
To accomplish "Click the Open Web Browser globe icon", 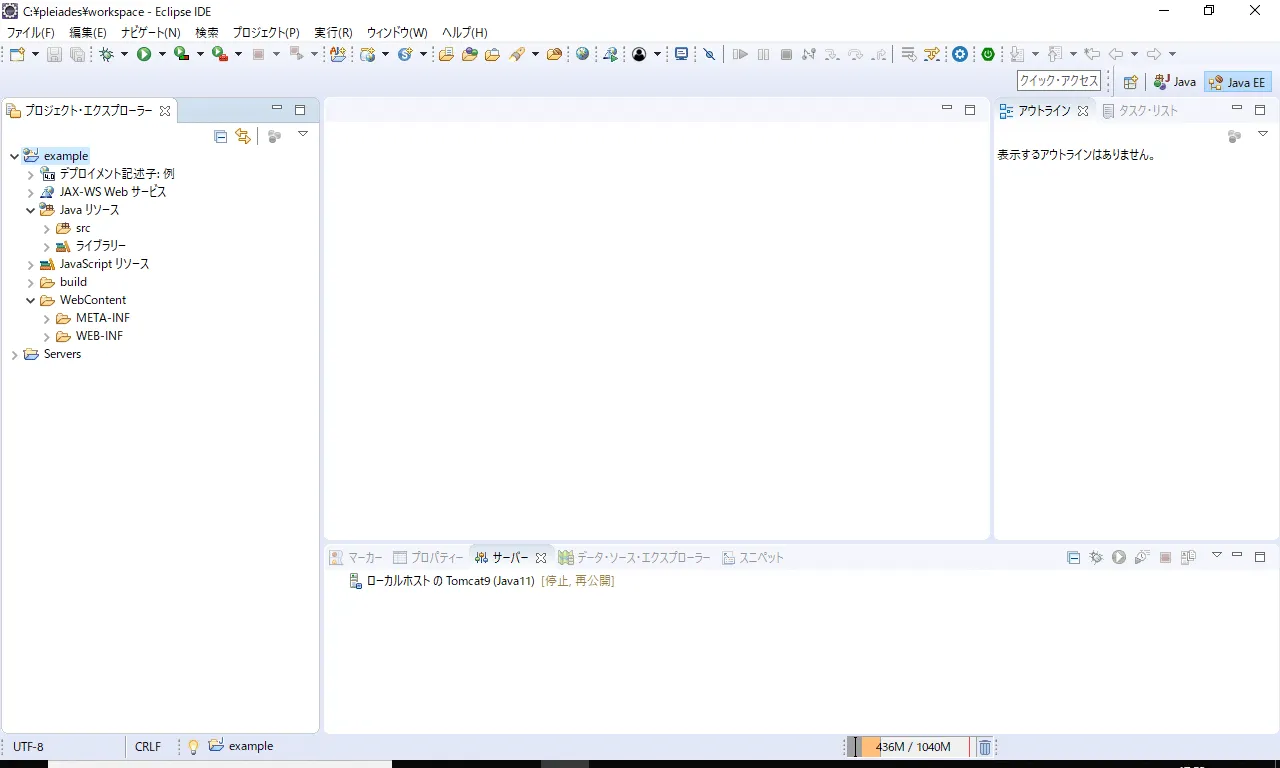I will [x=583, y=54].
